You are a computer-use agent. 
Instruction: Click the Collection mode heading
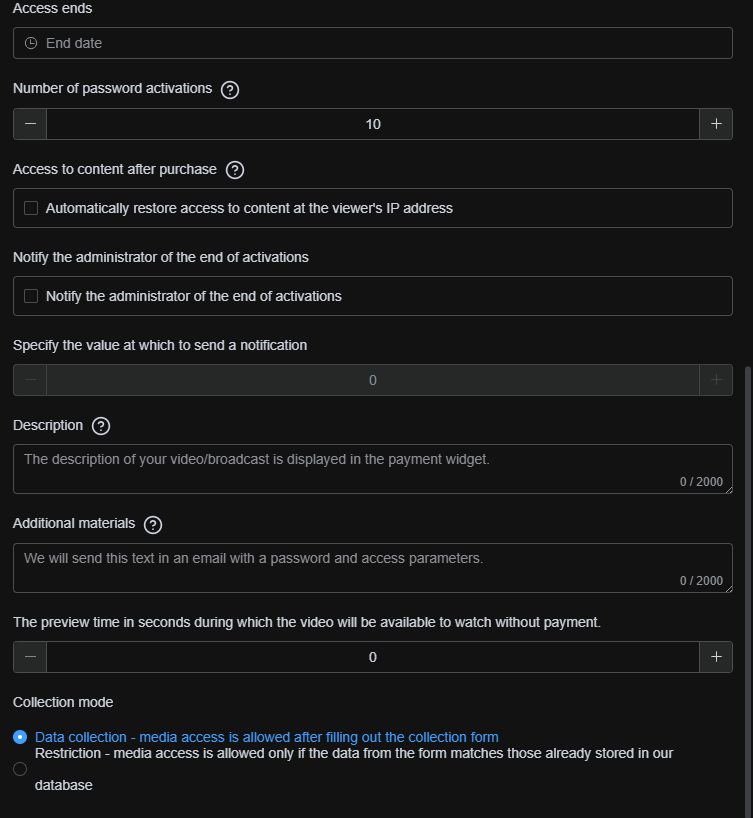63,702
